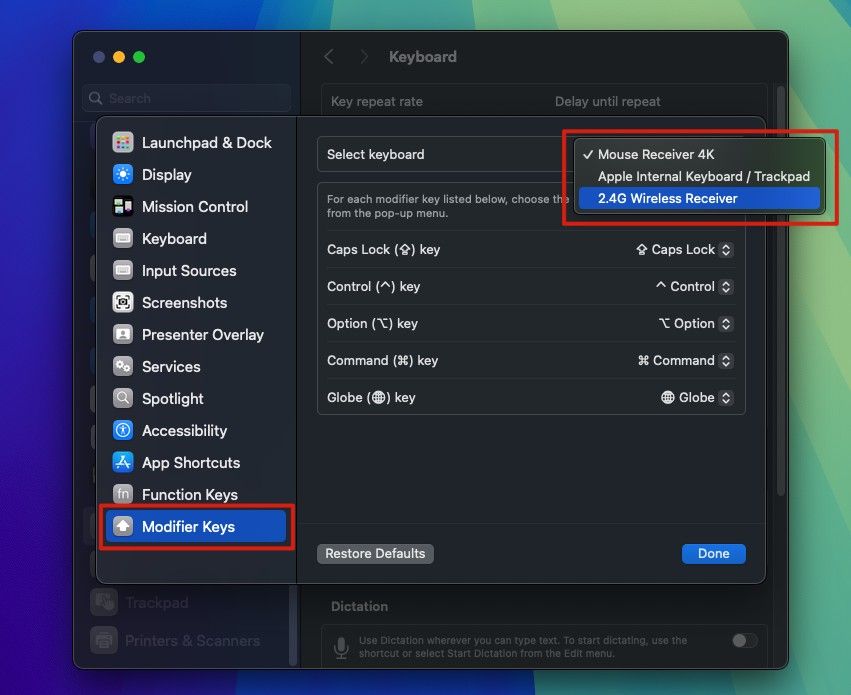The width and height of the screenshot is (851, 695).
Task: Click the "Delay until repeat" label
Action: tap(607, 101)
